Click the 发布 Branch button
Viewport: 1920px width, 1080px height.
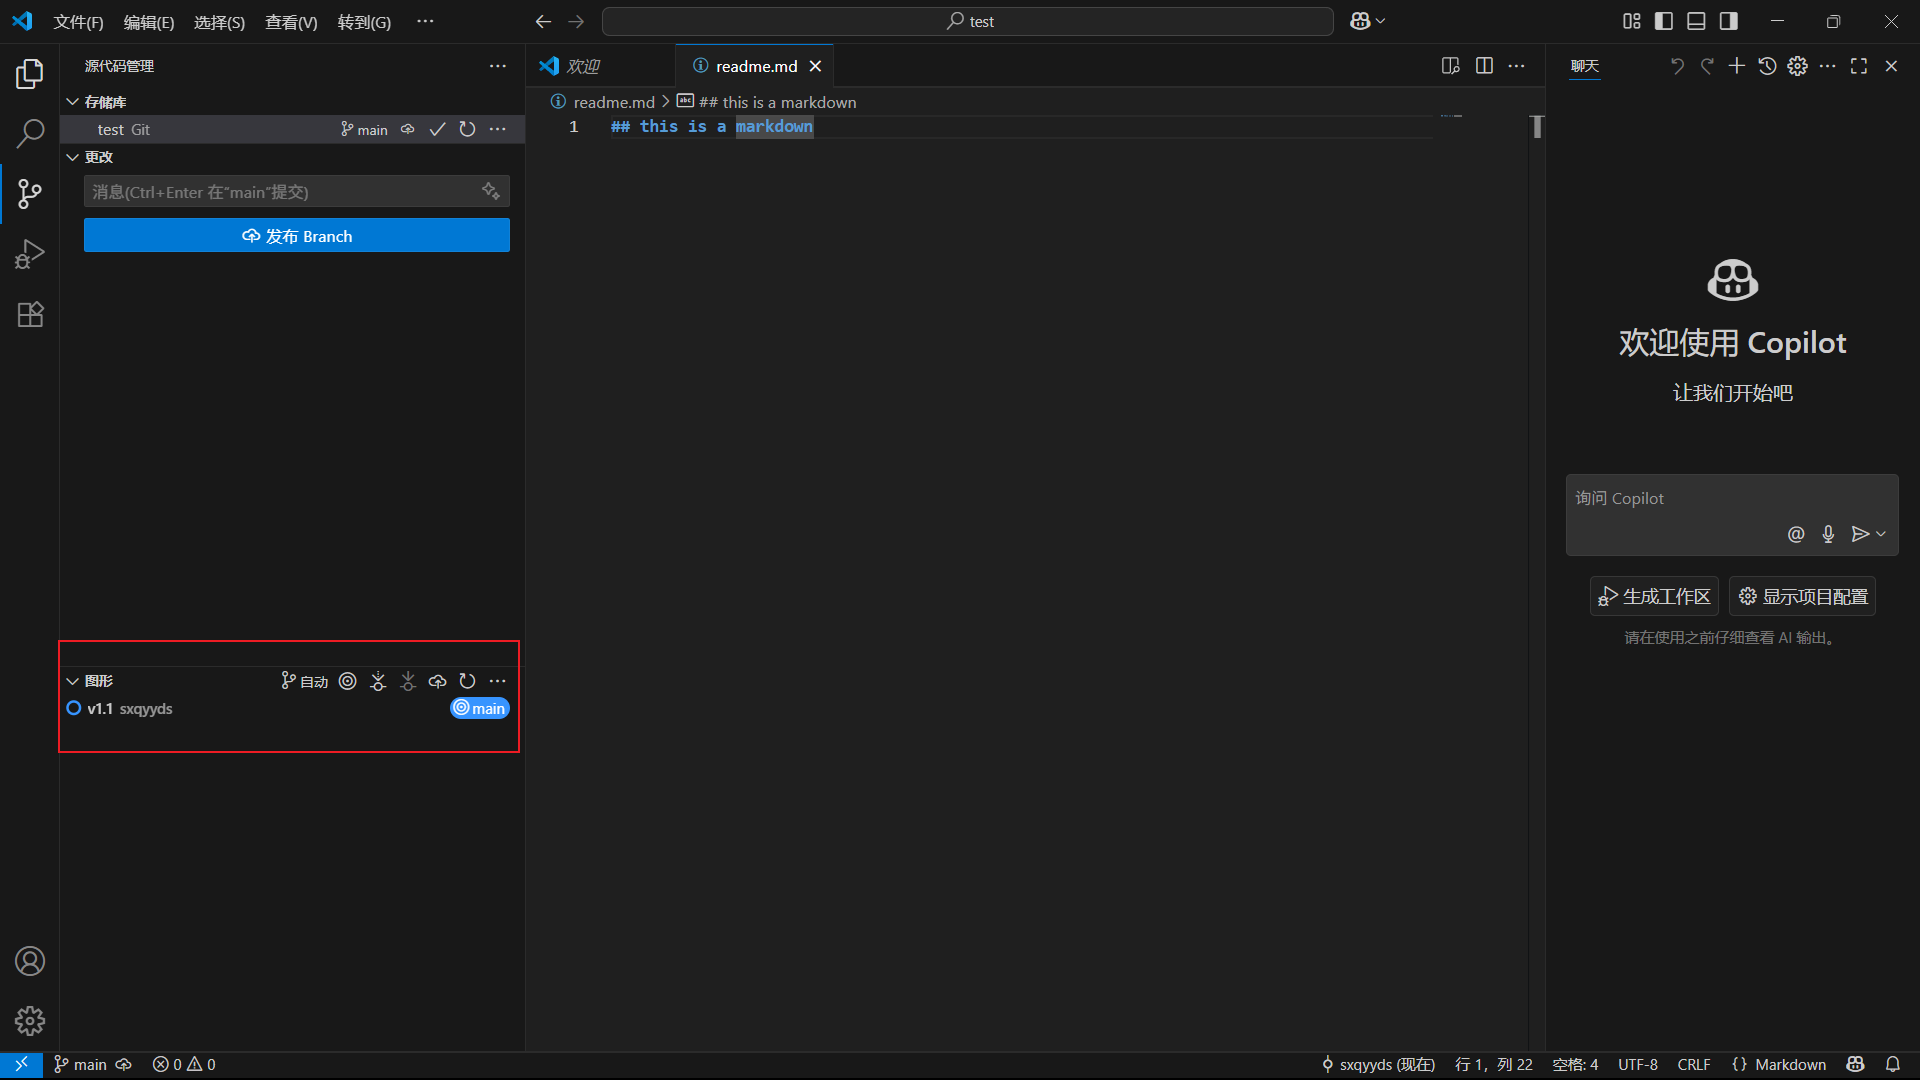pos(297,236)
